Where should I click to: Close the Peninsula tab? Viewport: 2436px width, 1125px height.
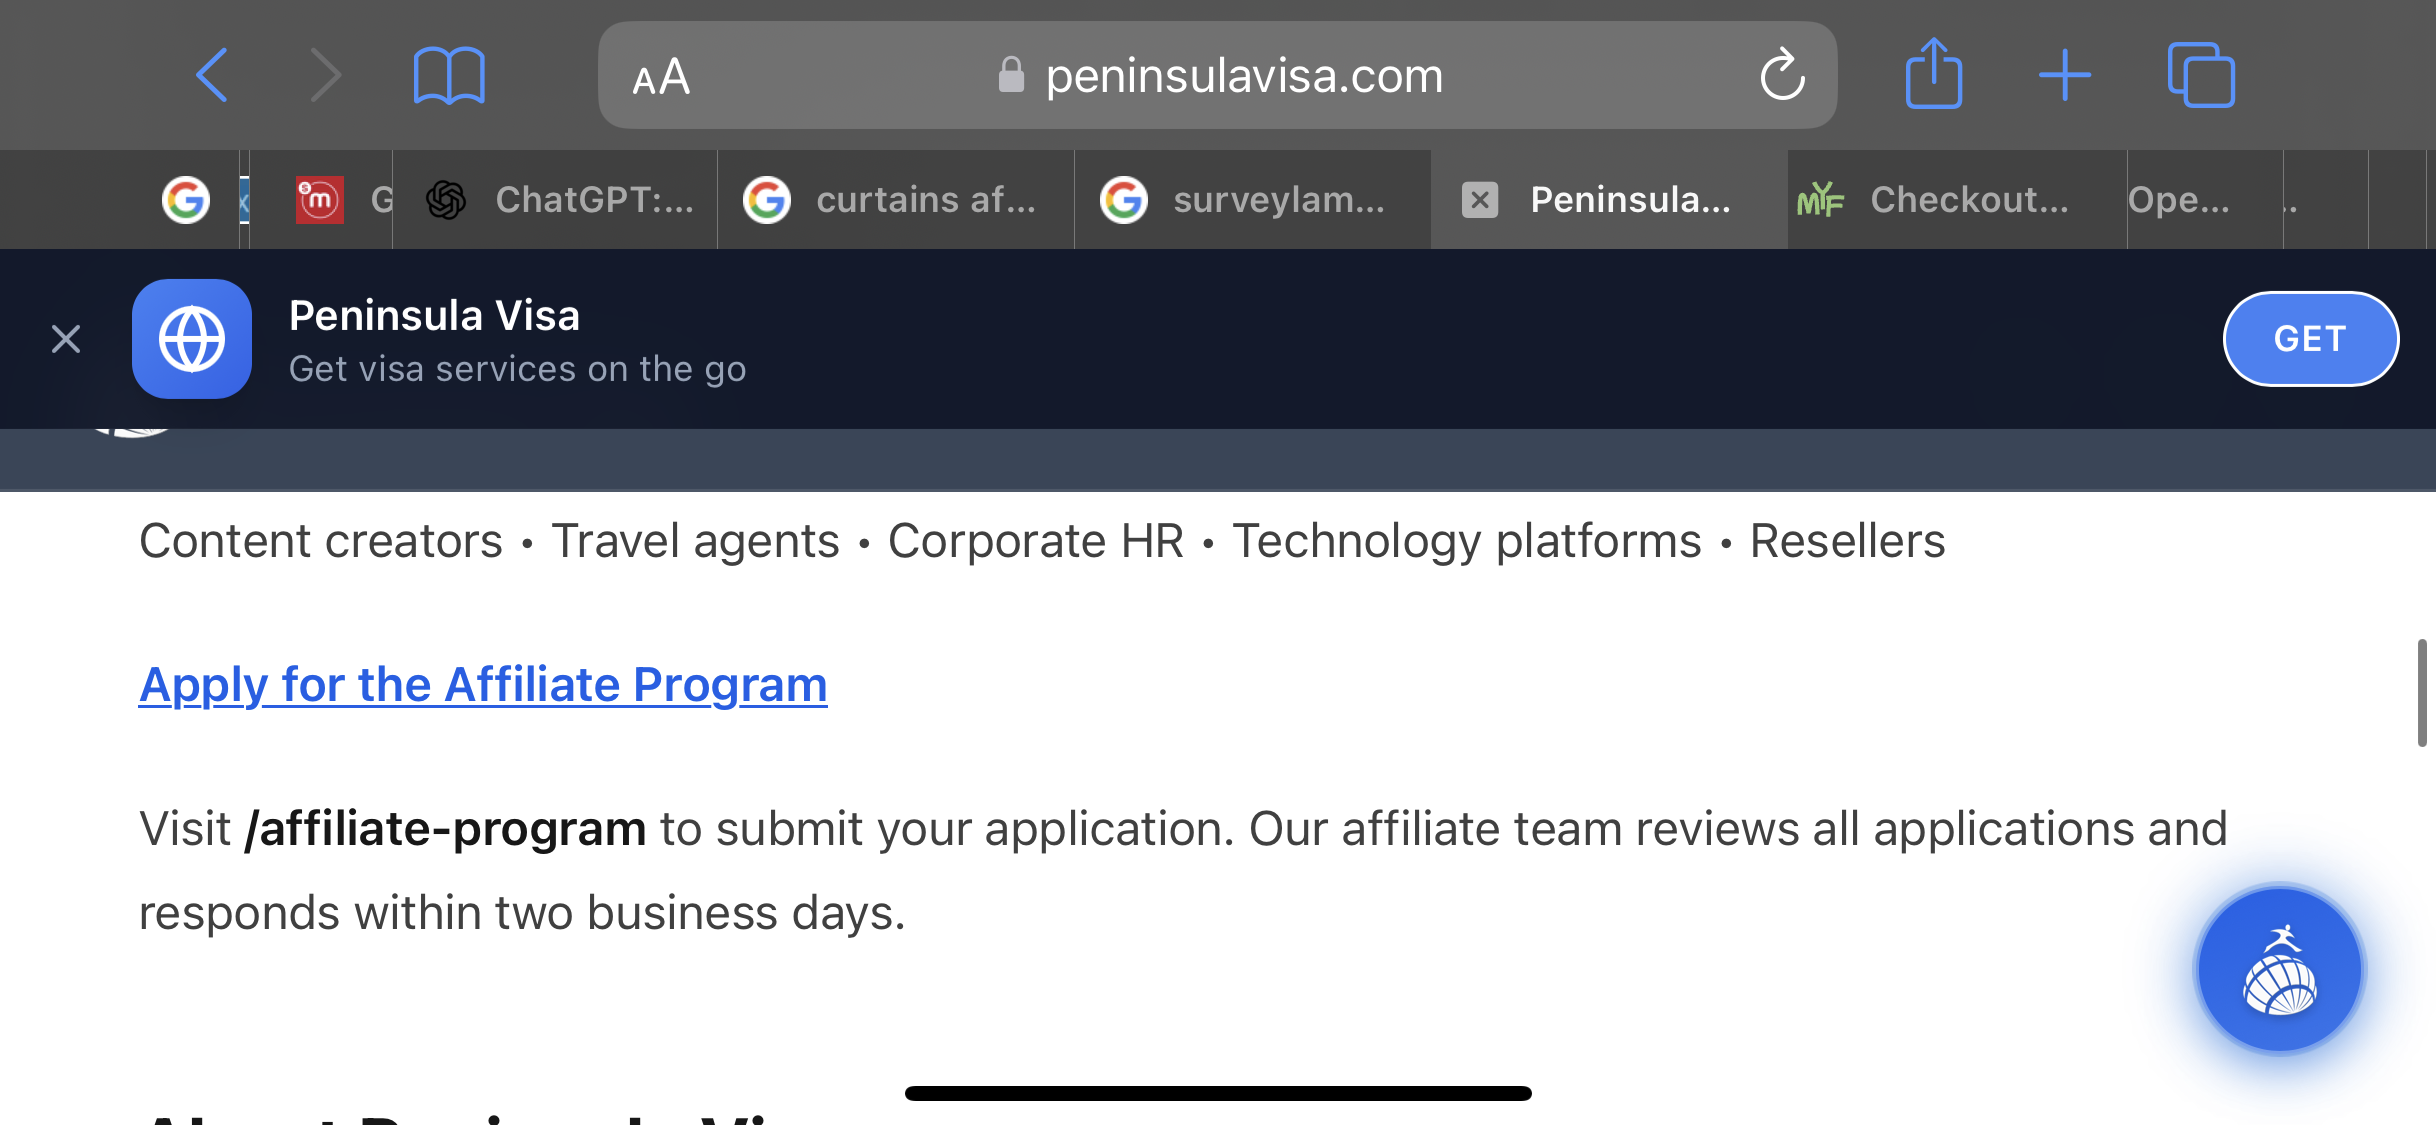[x=1480, y=200]
